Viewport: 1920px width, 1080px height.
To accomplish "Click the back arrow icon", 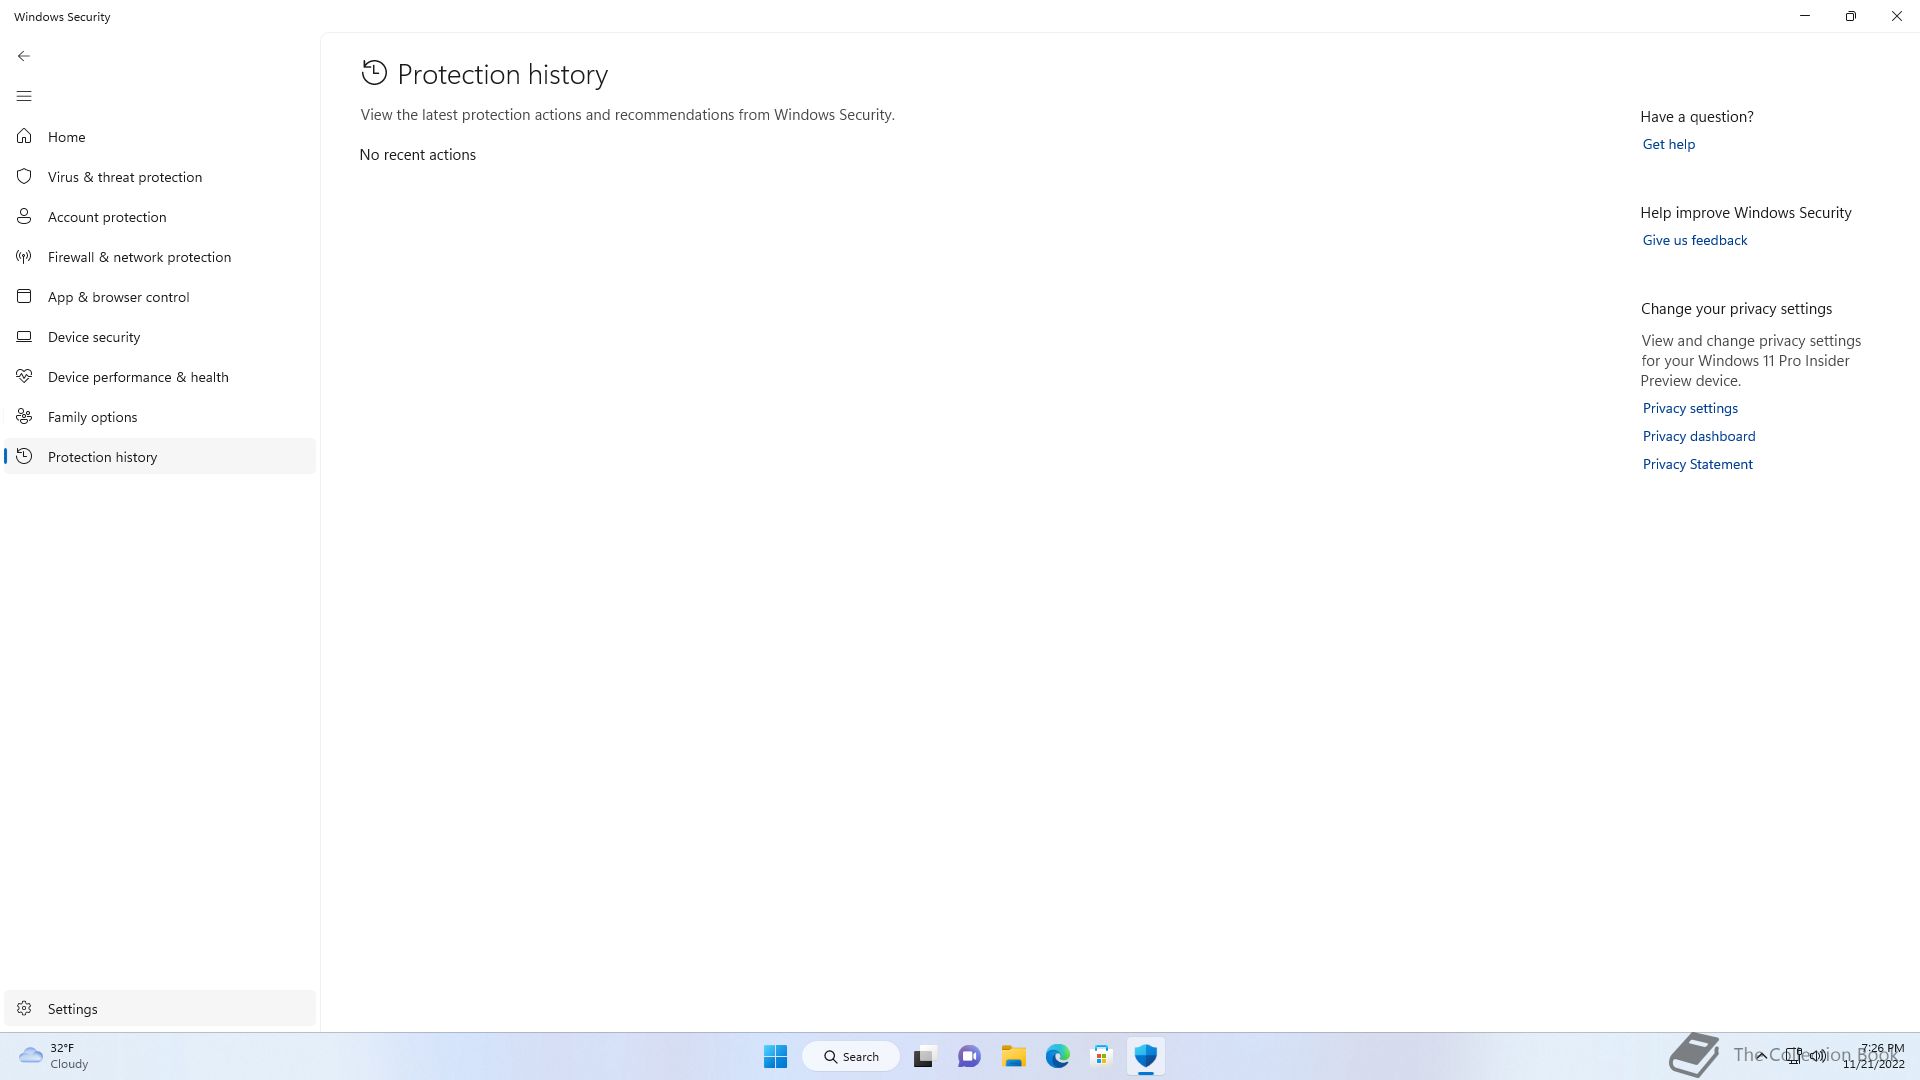I will tap(24, 56).
